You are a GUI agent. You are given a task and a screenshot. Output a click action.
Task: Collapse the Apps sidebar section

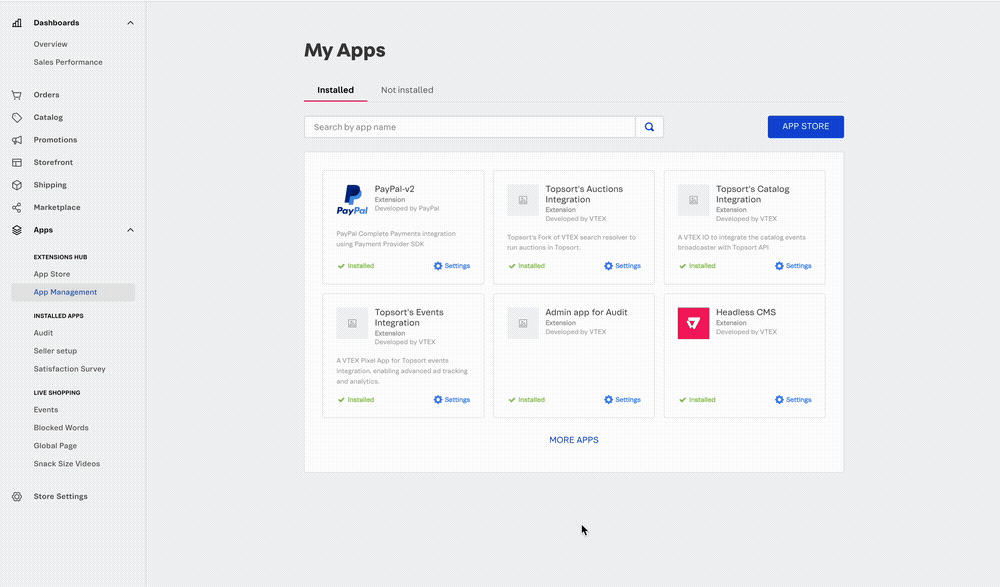click(129, 229)
